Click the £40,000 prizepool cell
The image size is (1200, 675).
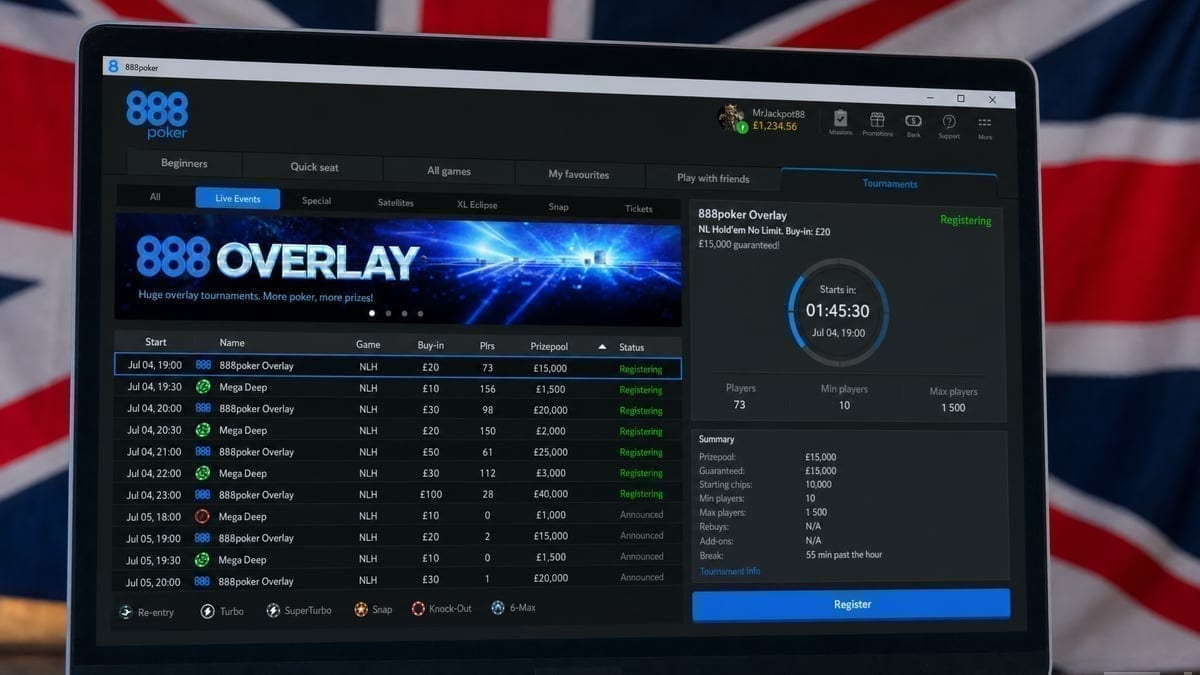click(550, 494)
